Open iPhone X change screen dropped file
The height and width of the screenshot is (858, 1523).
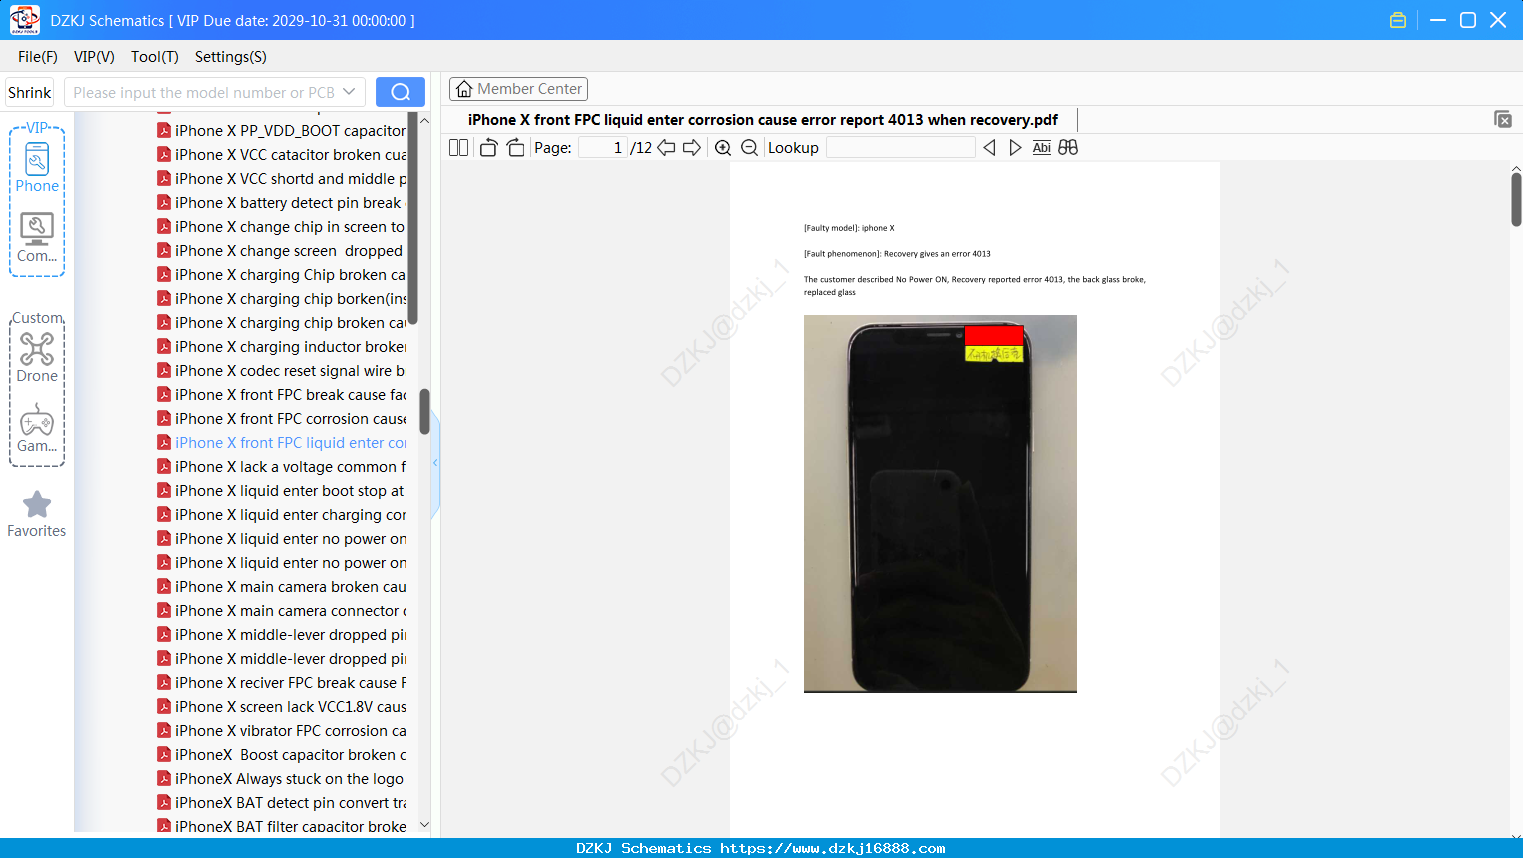click(x=282, y=251)
